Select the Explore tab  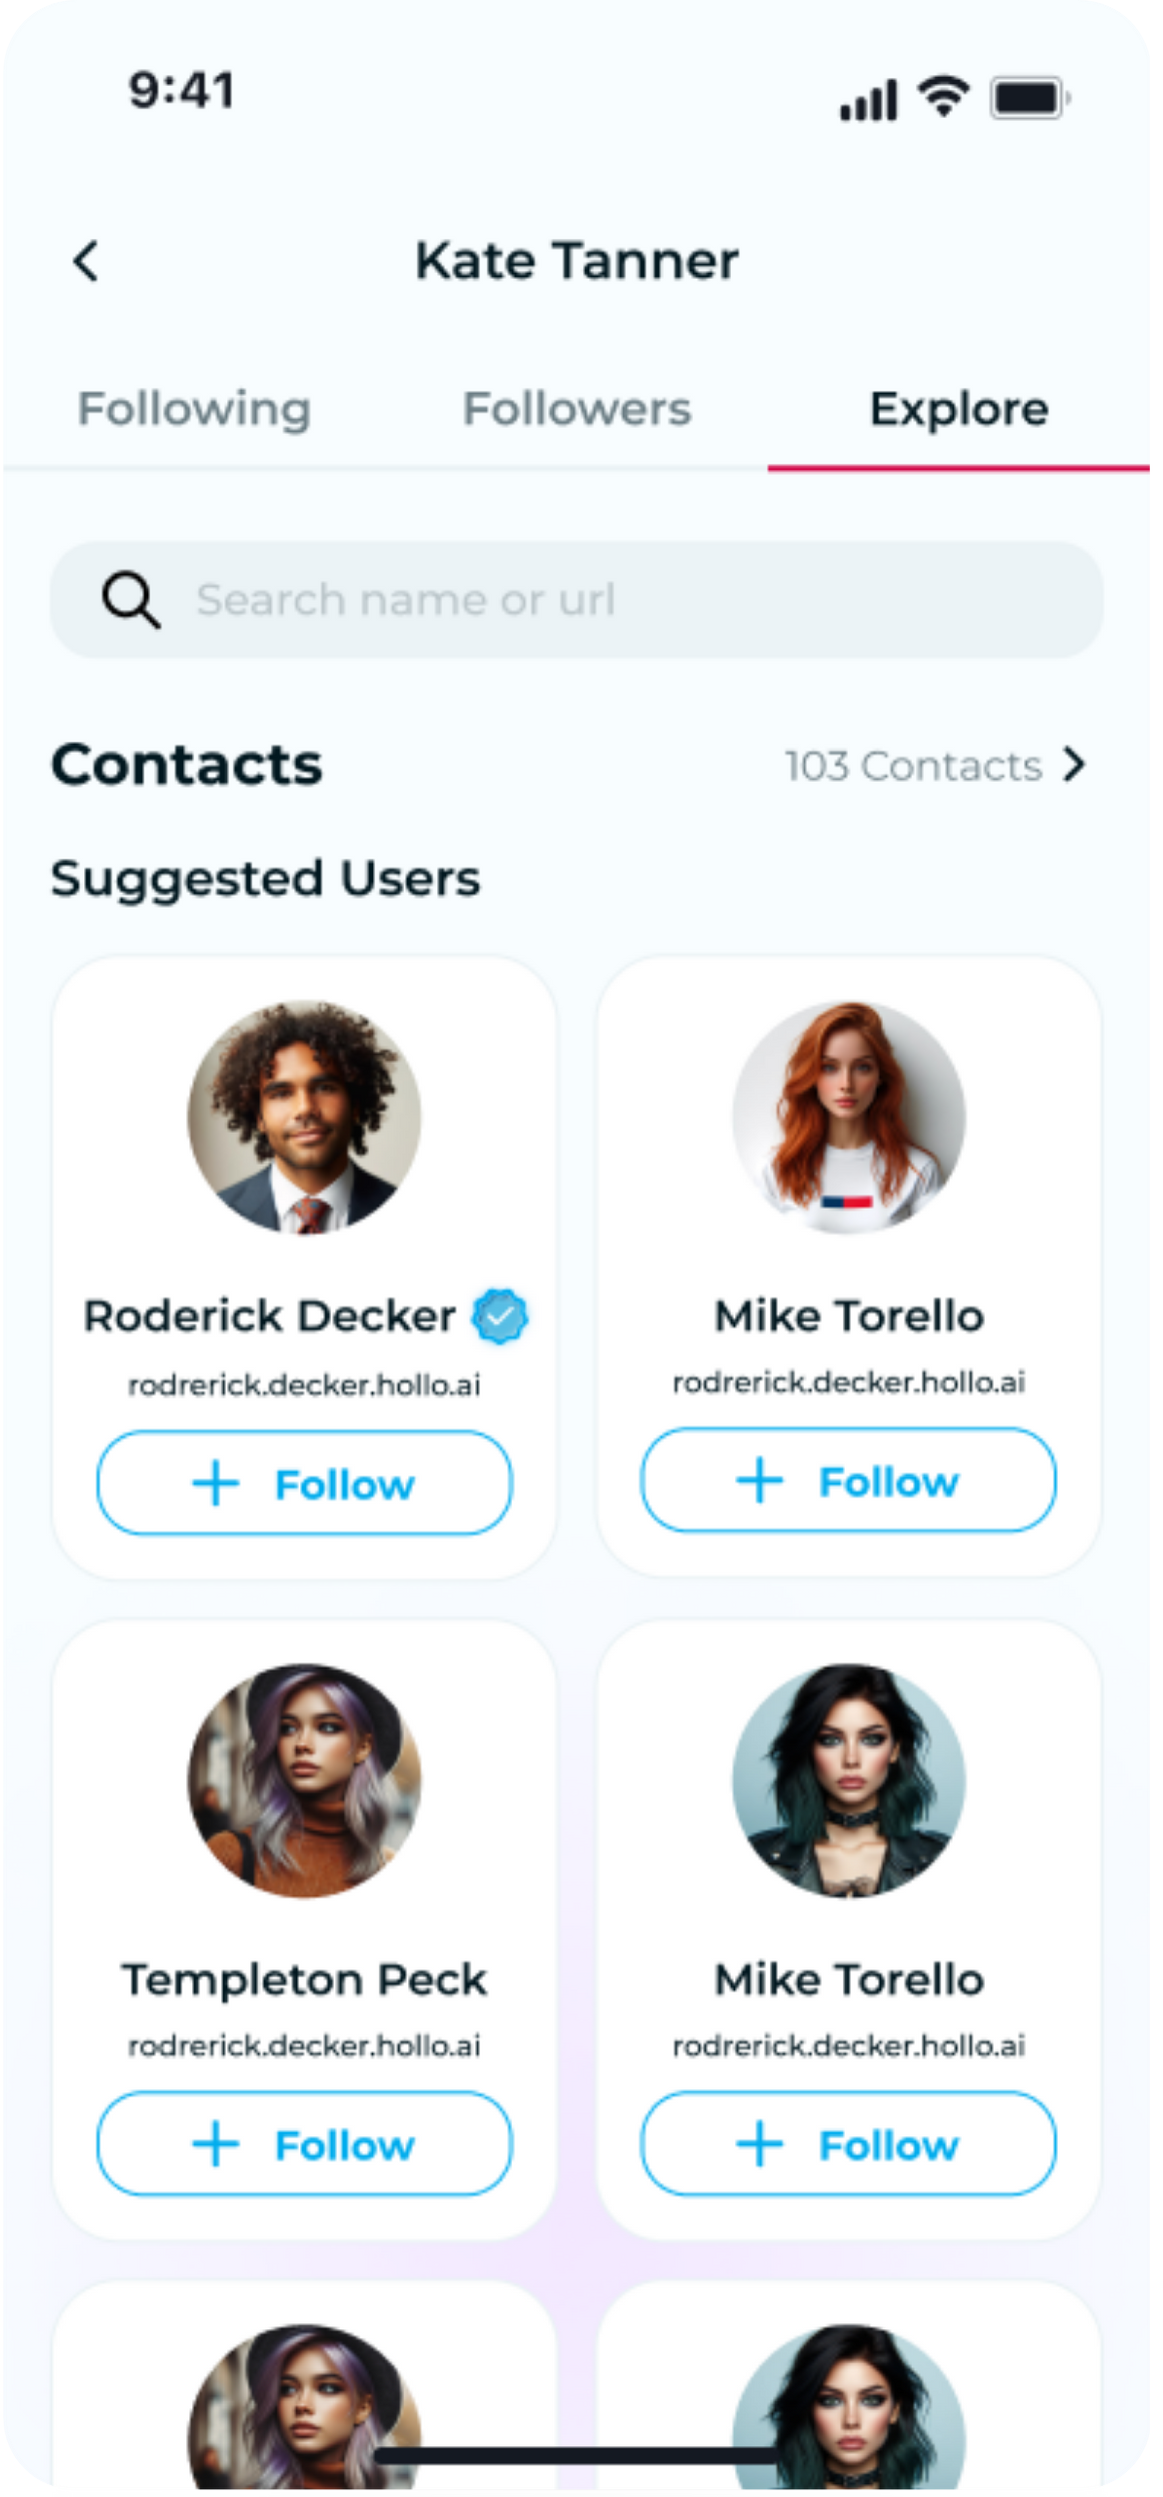coord(959,409)
